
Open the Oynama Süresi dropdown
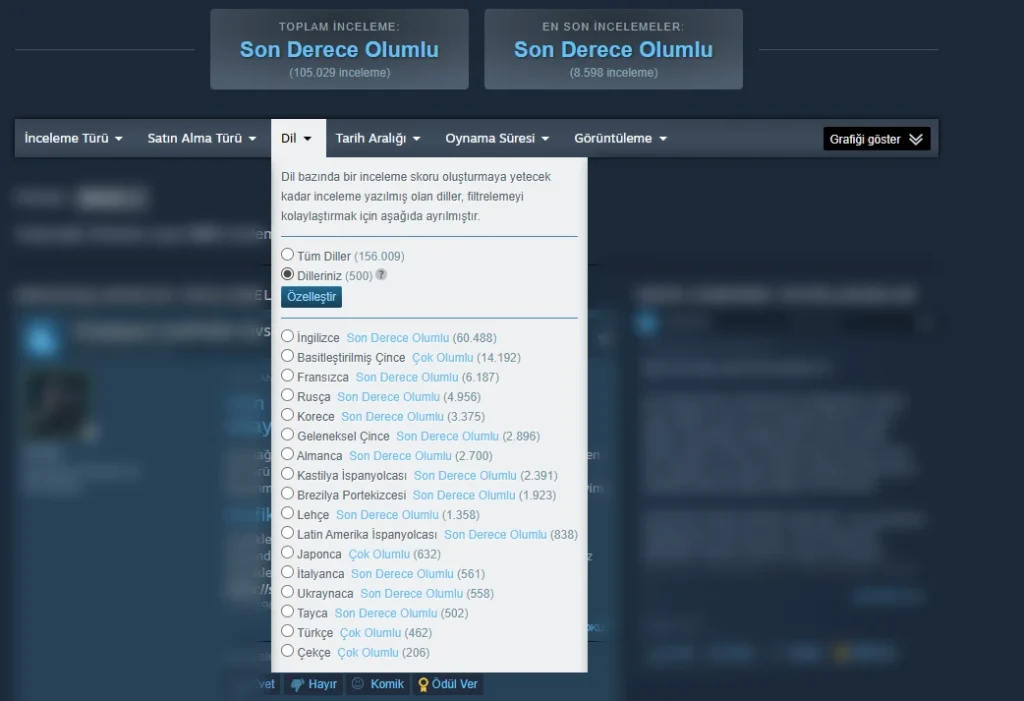coord(497,139)
